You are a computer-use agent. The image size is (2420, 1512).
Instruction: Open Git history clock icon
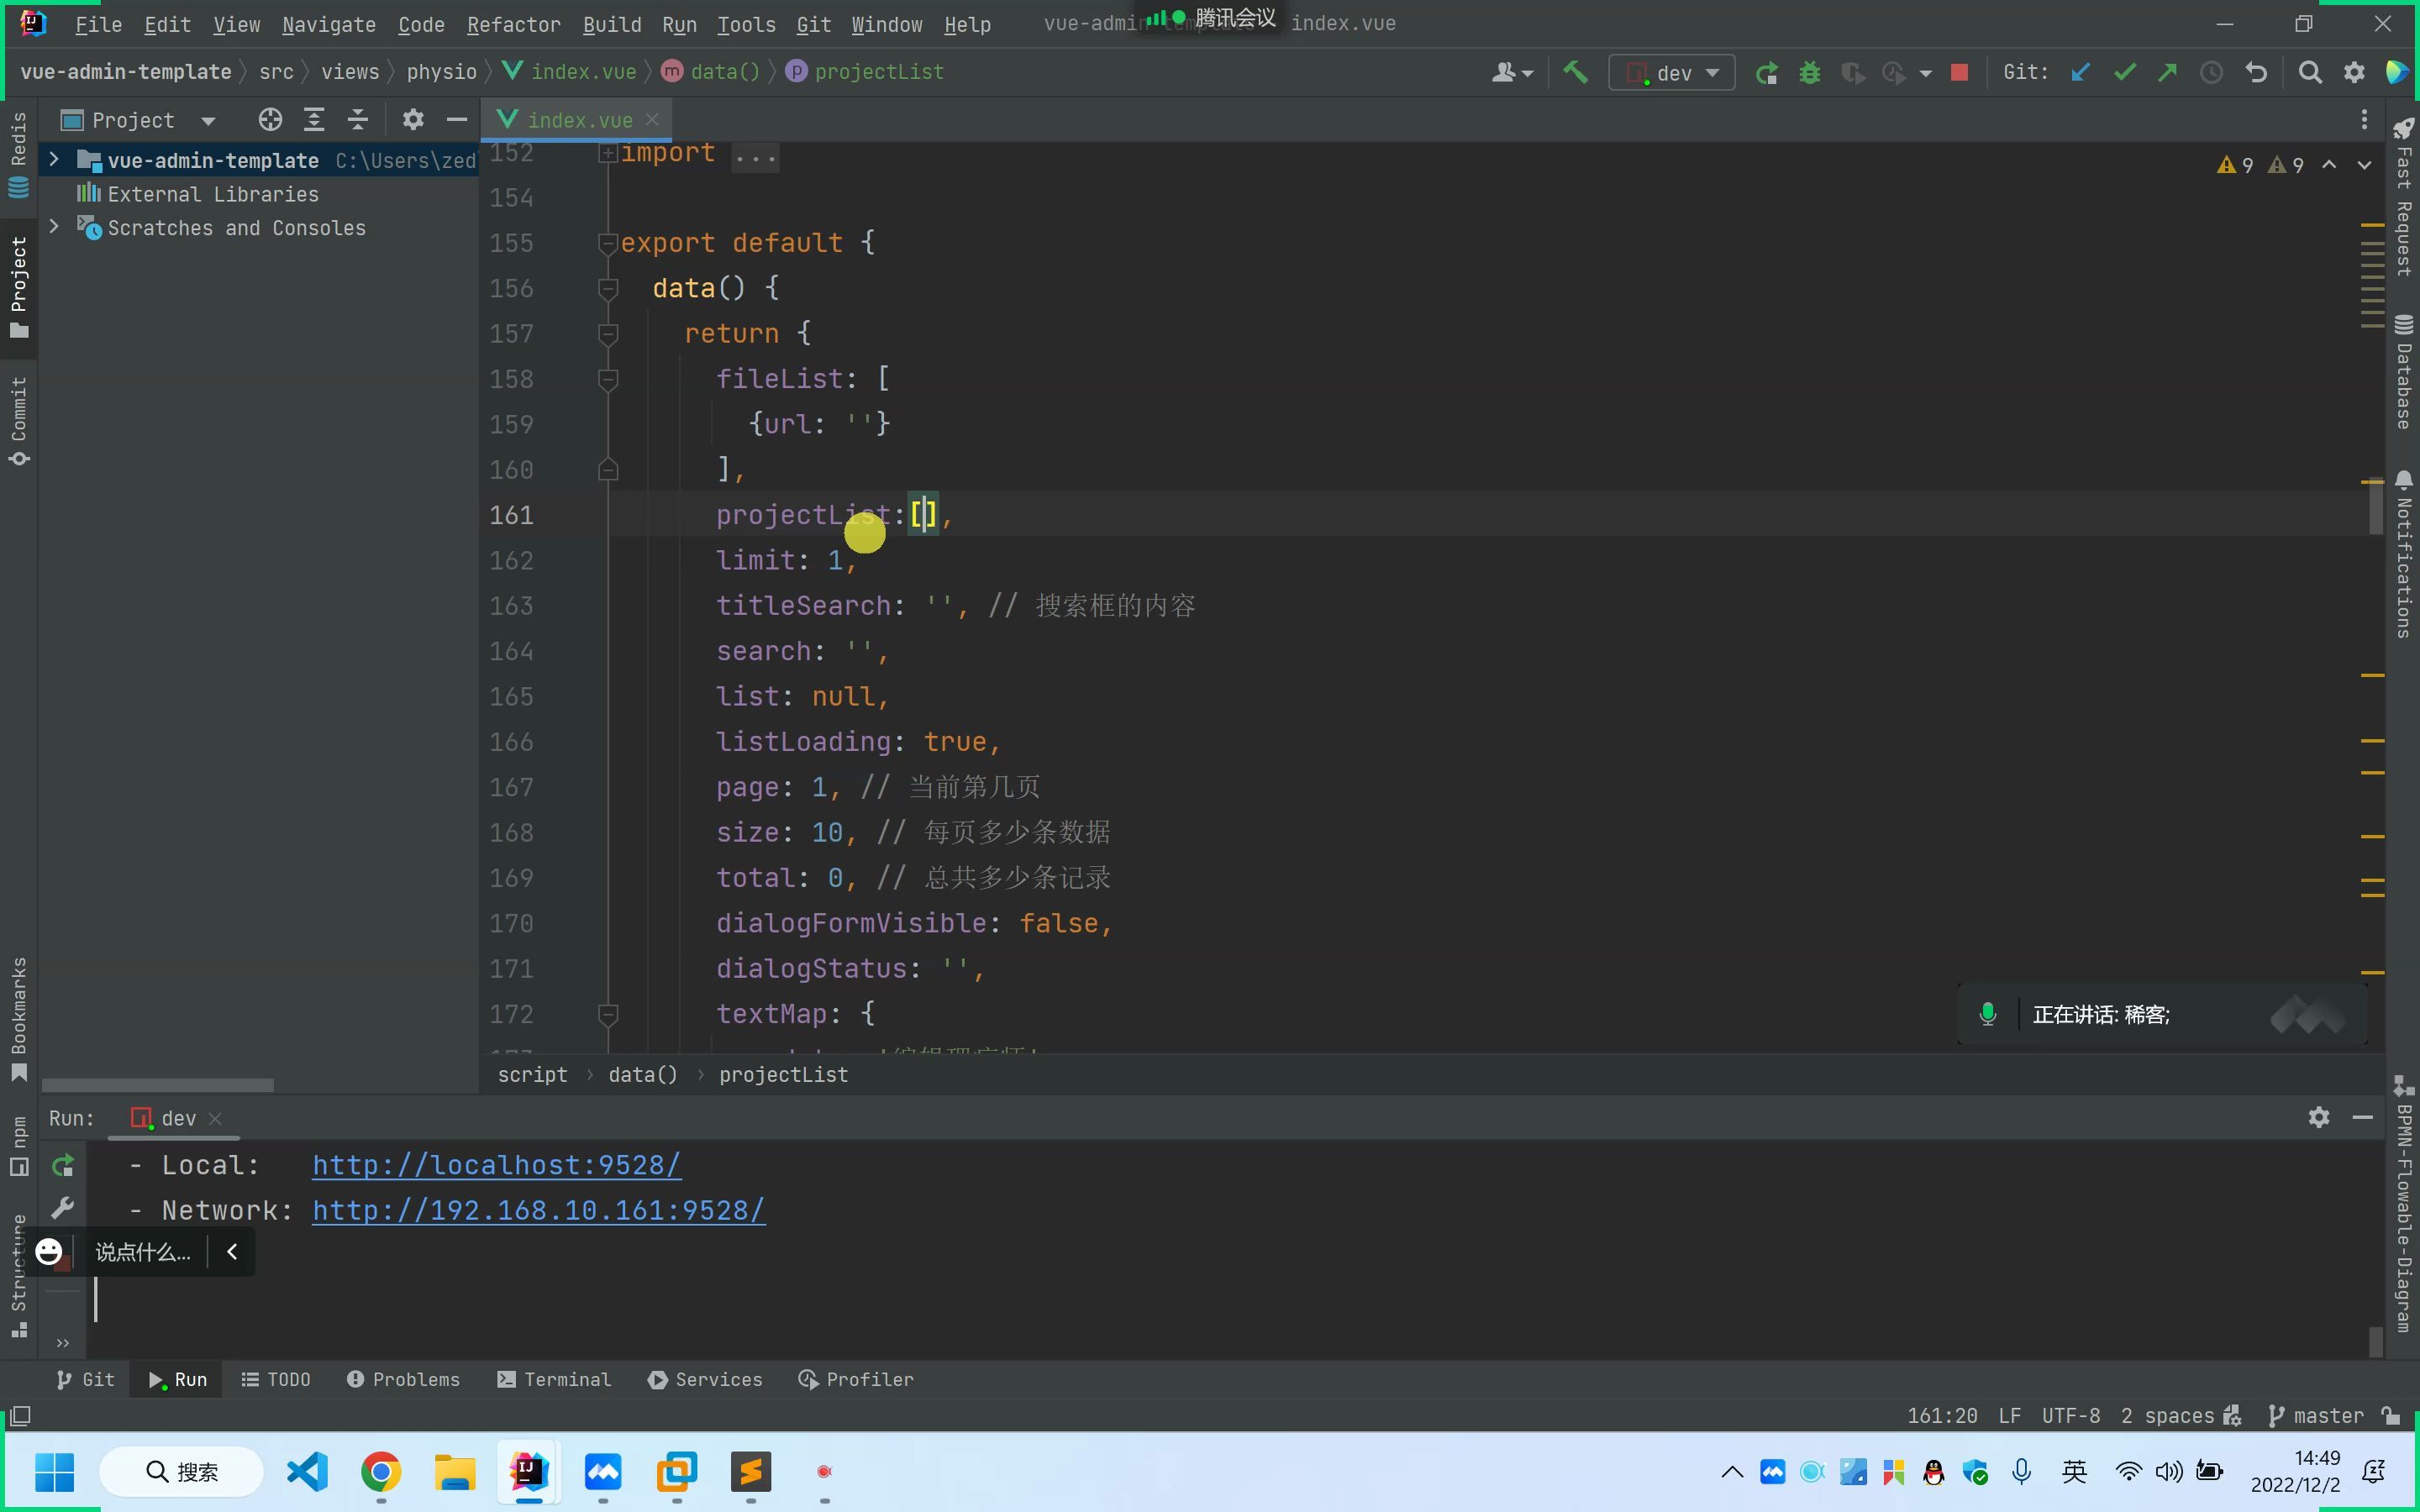pyautogui.click(x=2211, y=72)
